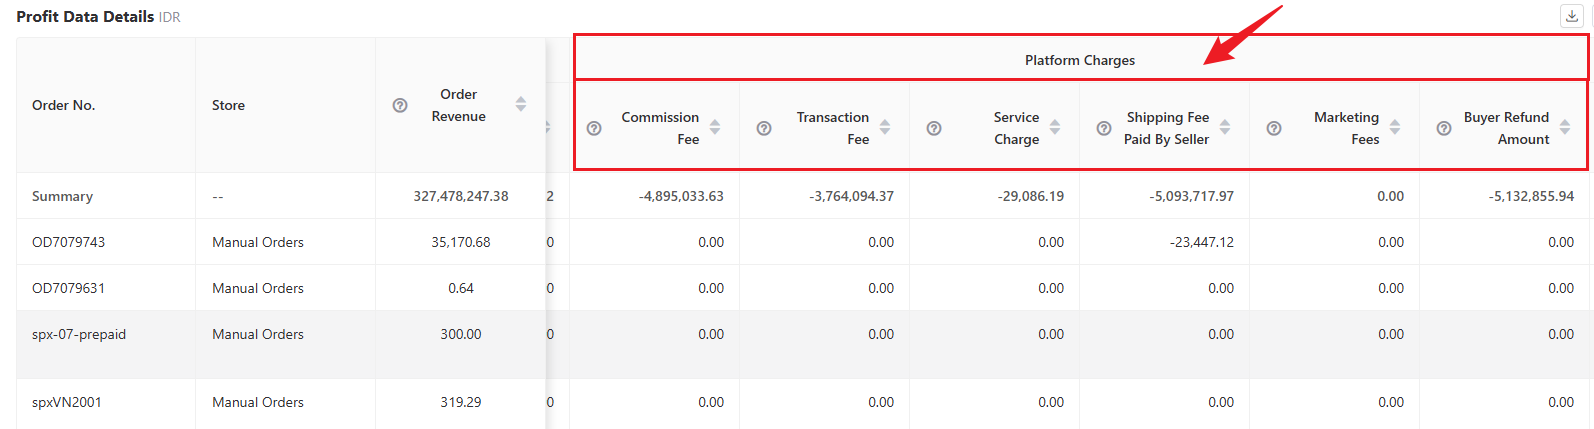Click summary transaction fee -3,764,094.37
Screen dimensions: 1594x429
point(852,196)
